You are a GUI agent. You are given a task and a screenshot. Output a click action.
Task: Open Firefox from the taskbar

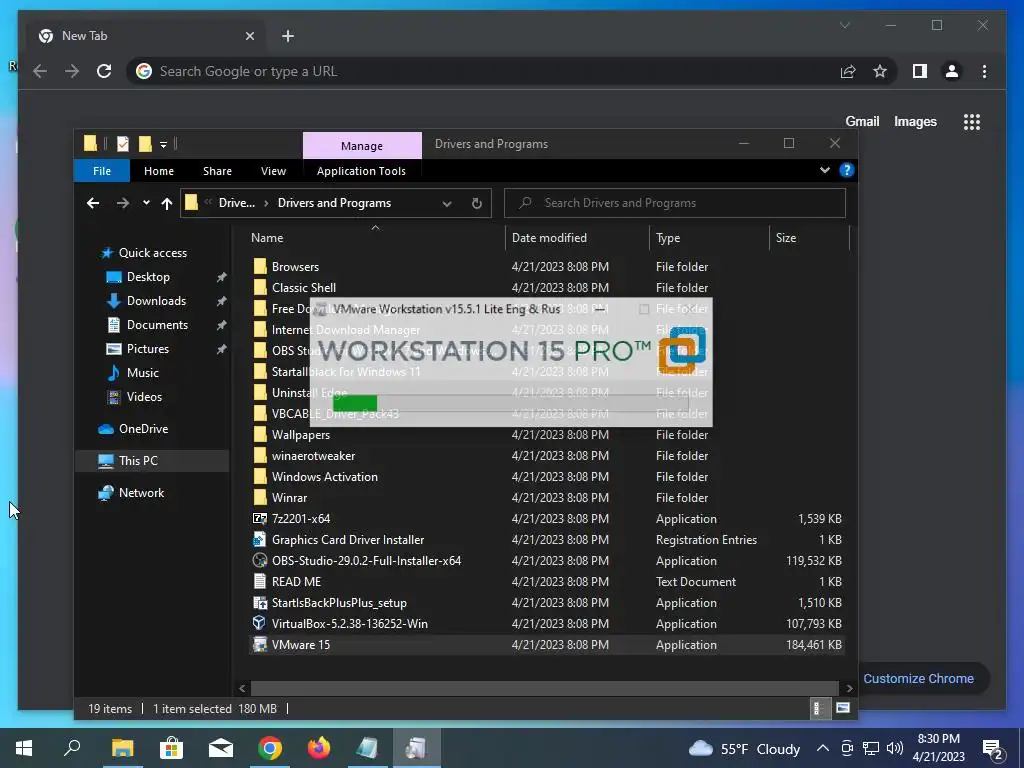tap(319, 748)
